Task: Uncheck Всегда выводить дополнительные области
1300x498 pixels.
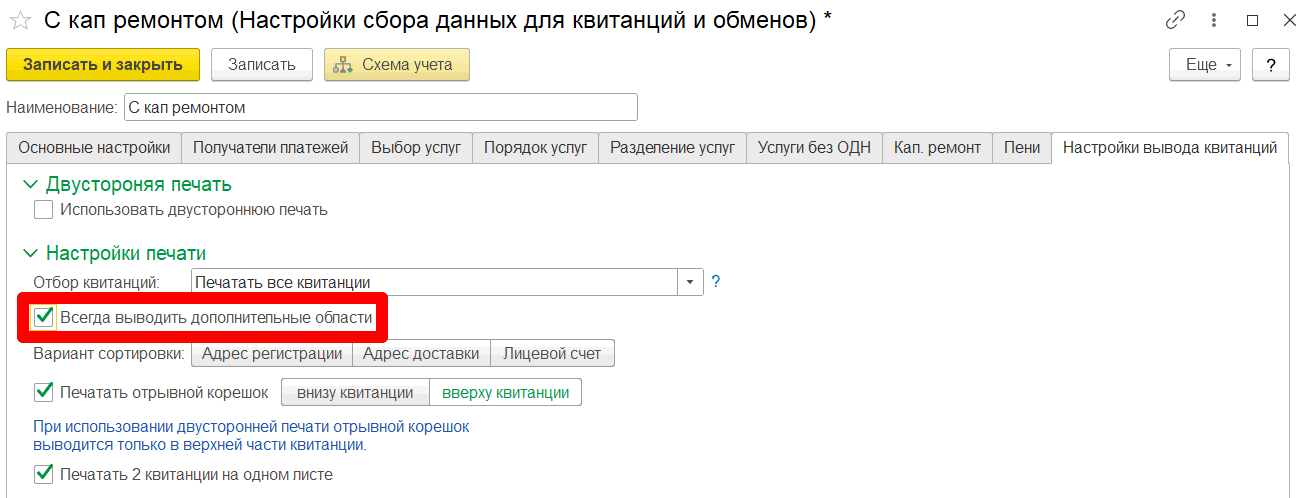Action: [43, 318]
